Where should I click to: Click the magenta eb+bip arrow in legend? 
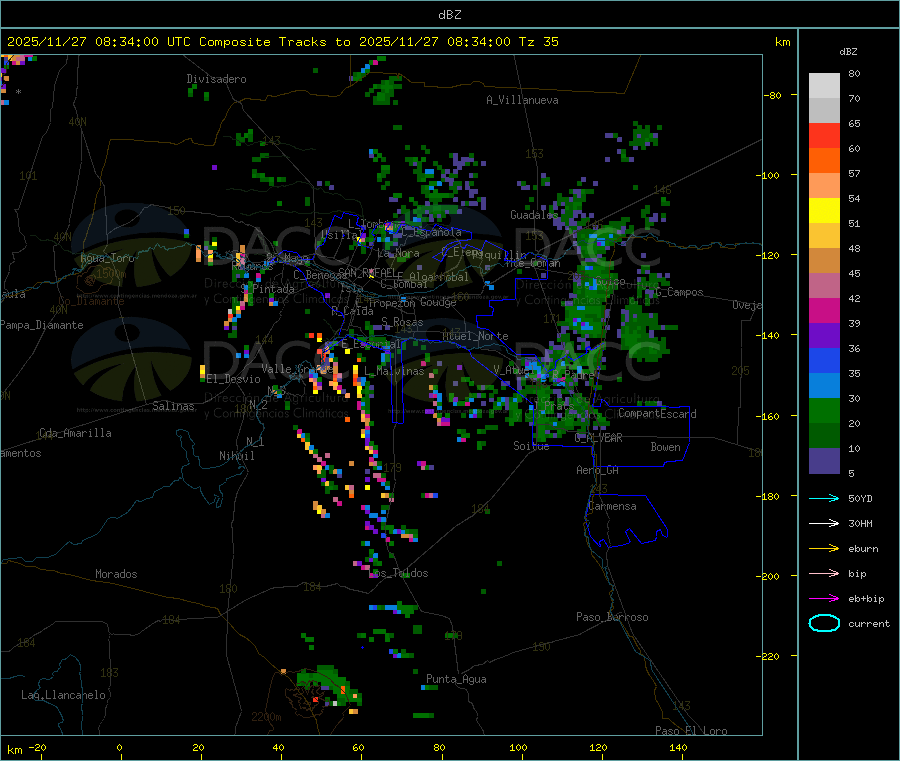tap(824, 599)
